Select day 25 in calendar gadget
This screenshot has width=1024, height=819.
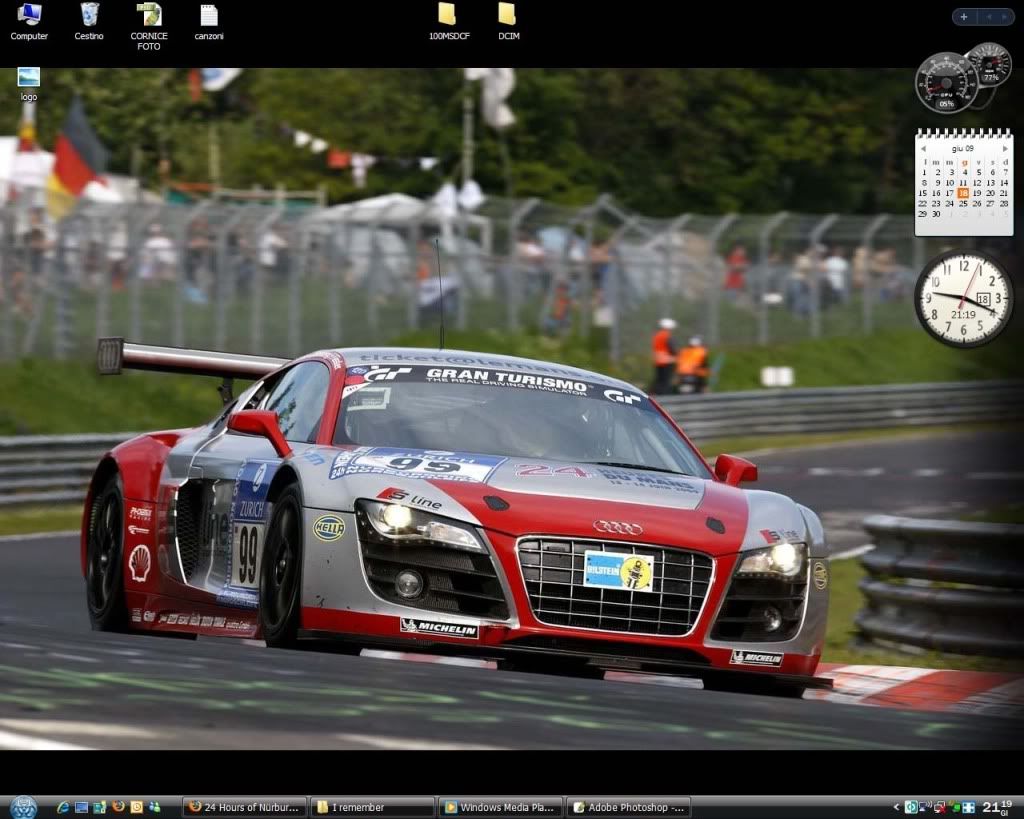pos(963,204)
